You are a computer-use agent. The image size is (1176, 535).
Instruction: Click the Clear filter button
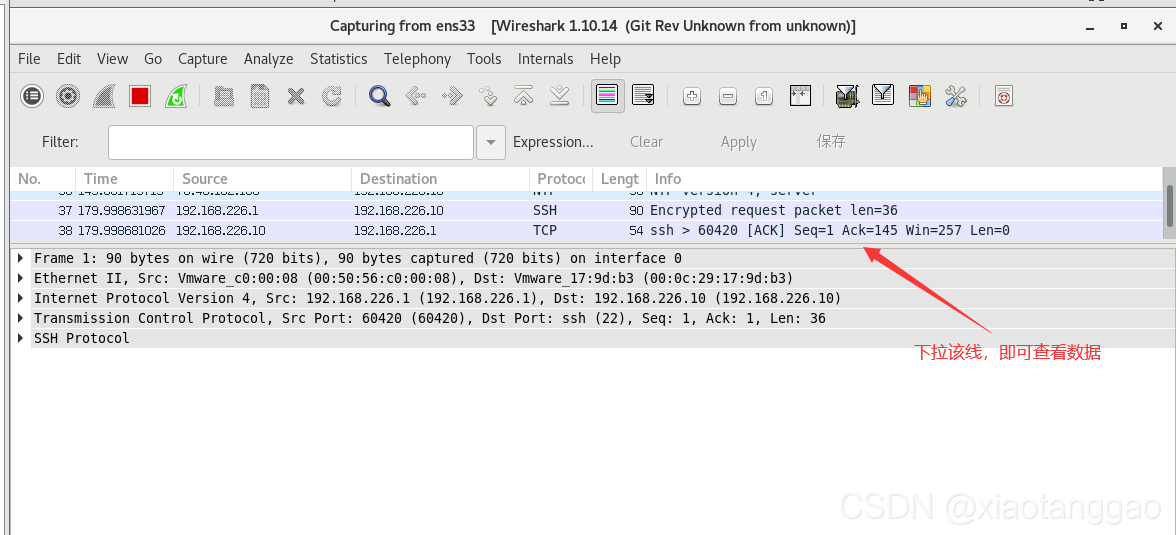point(646,142)
